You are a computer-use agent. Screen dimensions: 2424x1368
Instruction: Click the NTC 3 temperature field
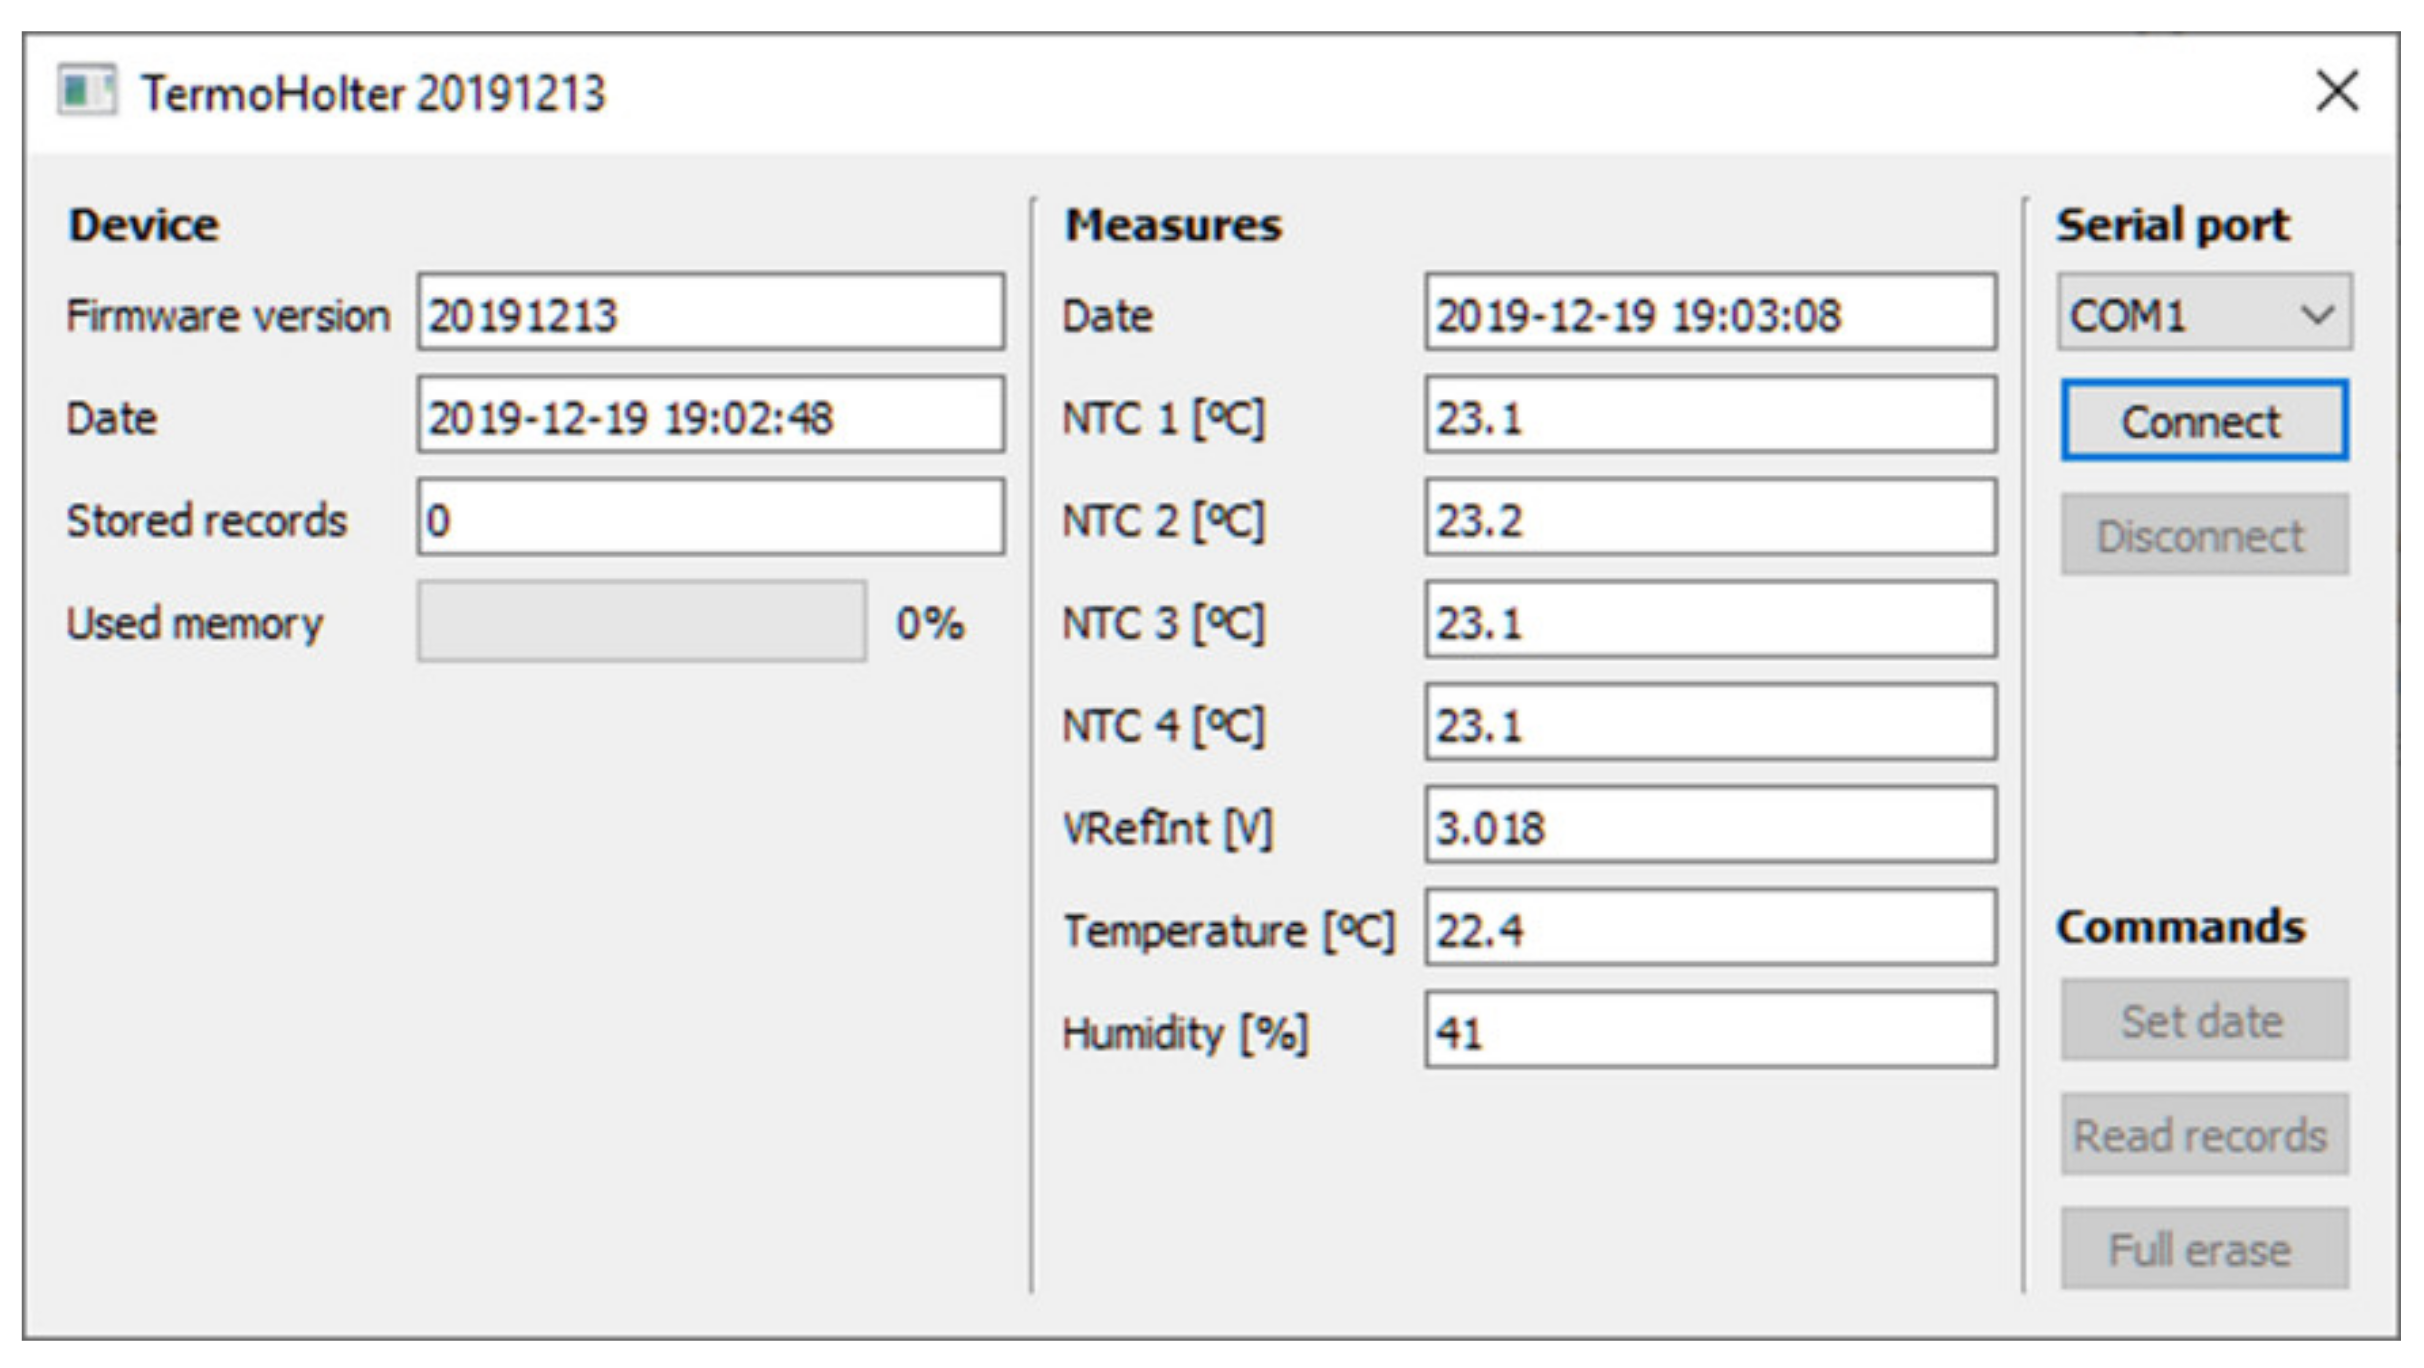click(1710, 622)
